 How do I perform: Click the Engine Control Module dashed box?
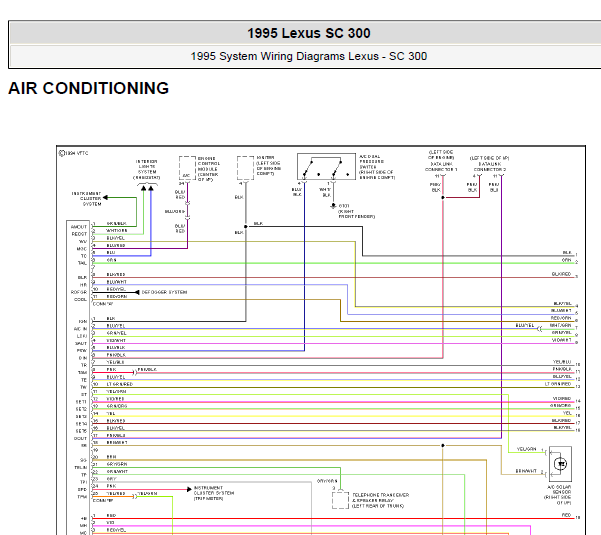[187, 168]
